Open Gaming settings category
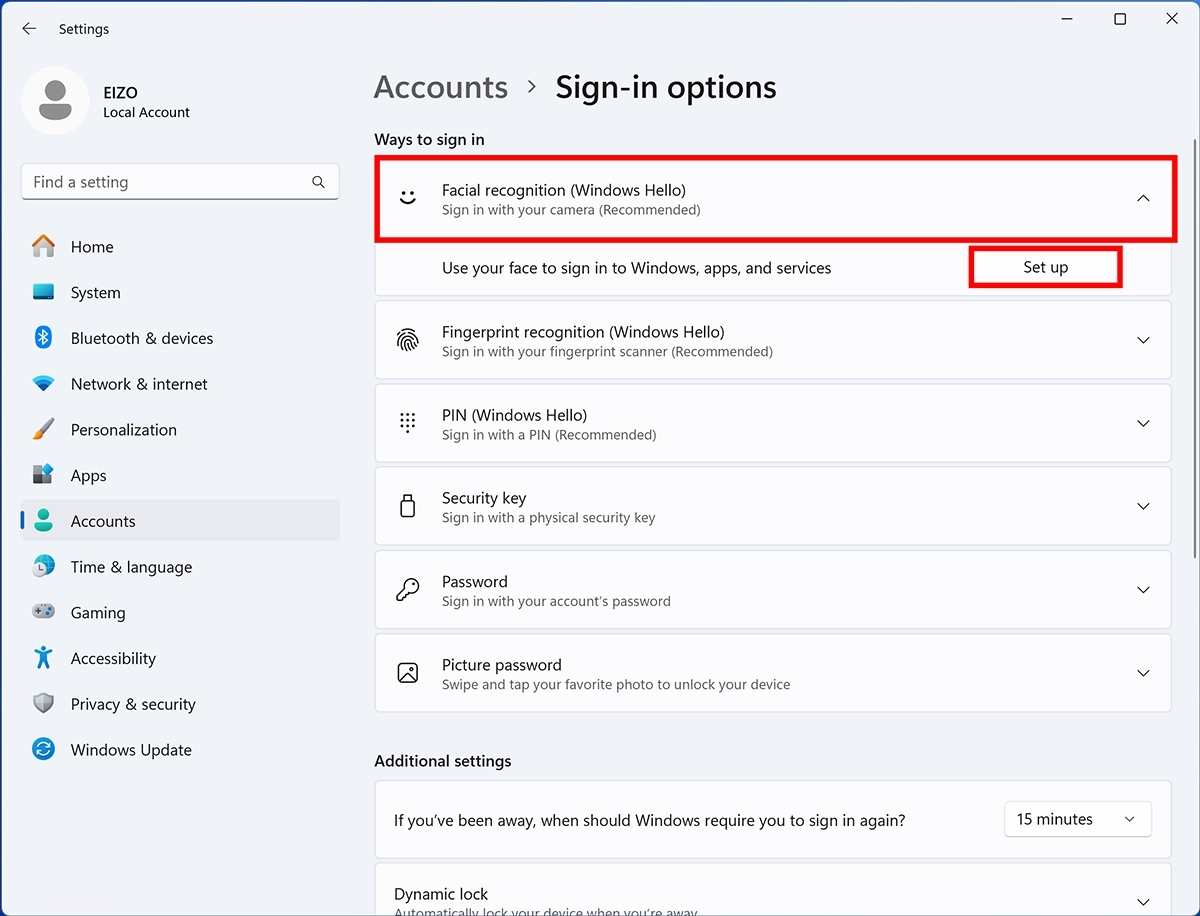The height and width of the screenshot is (916, 1200). click(x=180, y=613)
